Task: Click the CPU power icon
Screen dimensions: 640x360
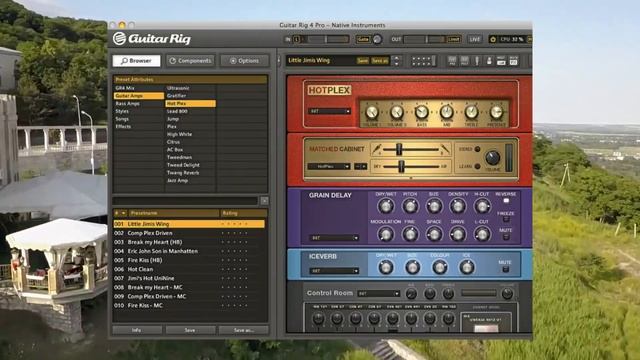Action: click(x=493, y=39)
